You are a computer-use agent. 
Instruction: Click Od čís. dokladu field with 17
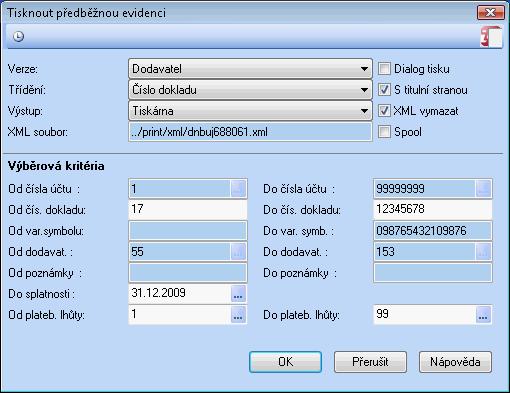tap(188, 210)
